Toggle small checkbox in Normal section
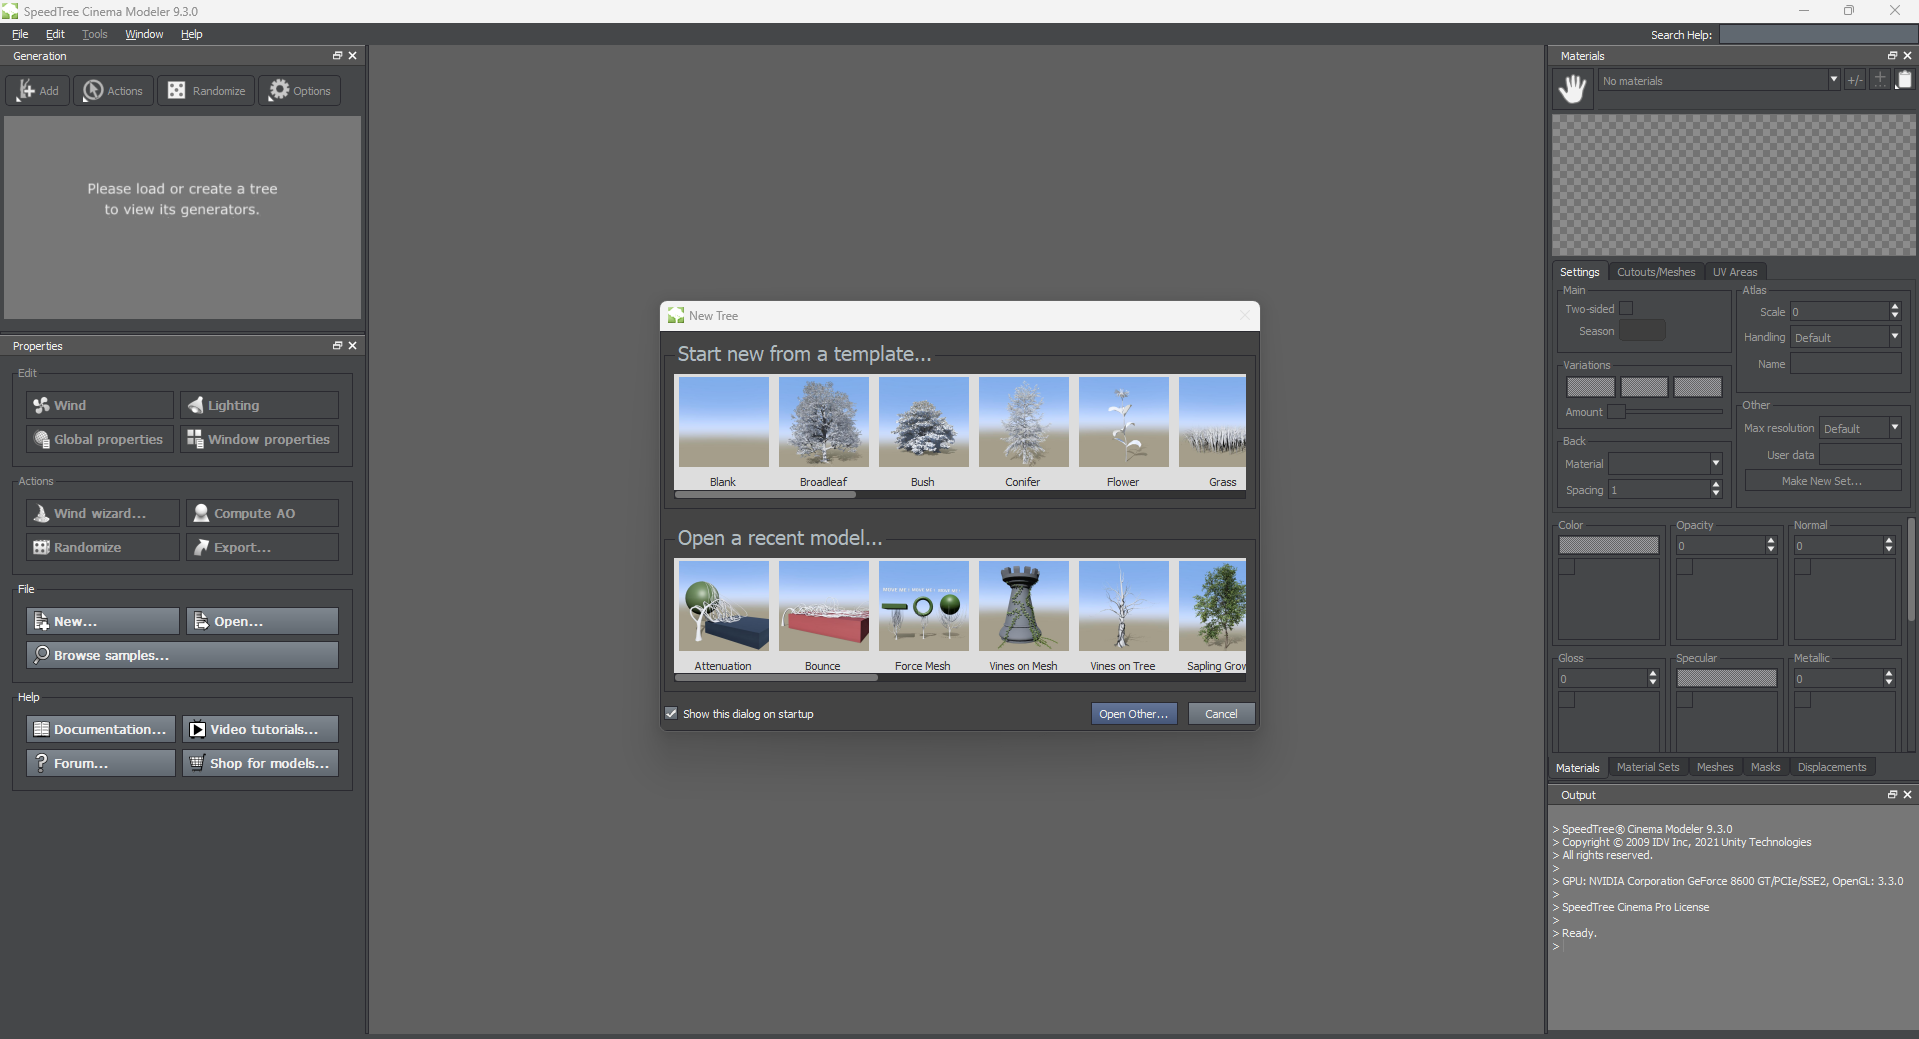 tap(1803, 567)
